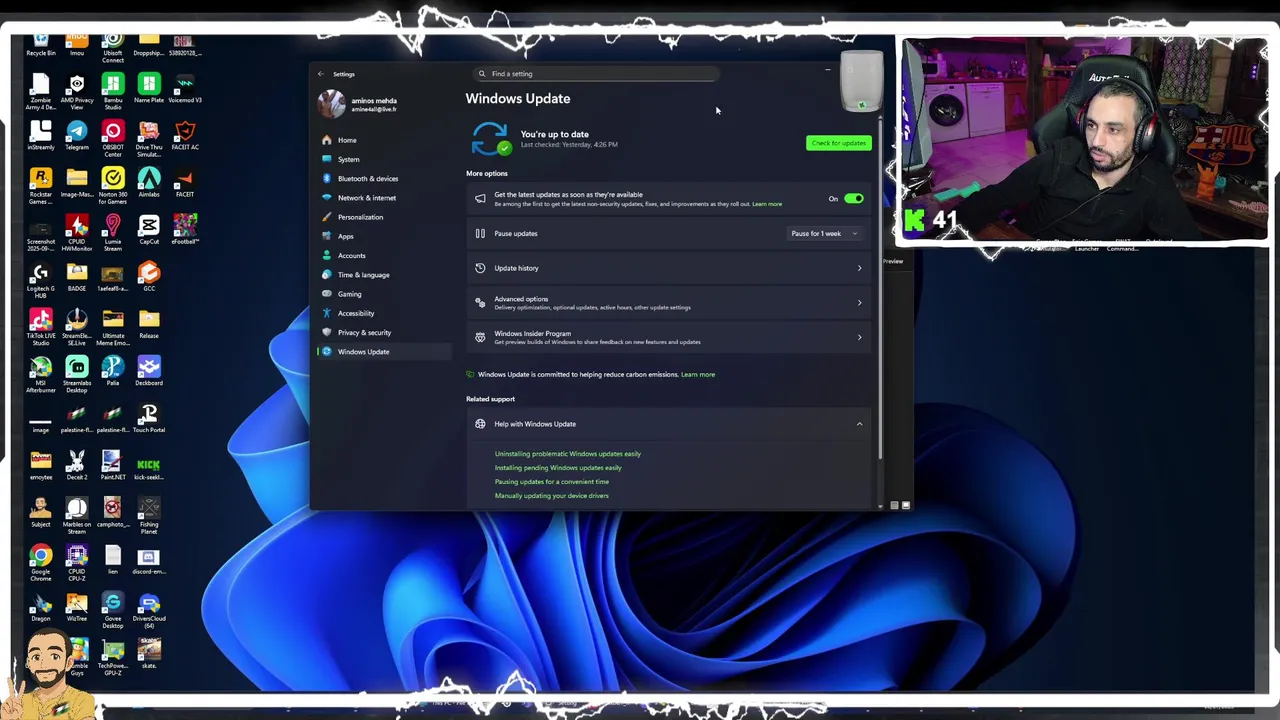Select MSI Afterburner desktop icon

tap(40, 373)
